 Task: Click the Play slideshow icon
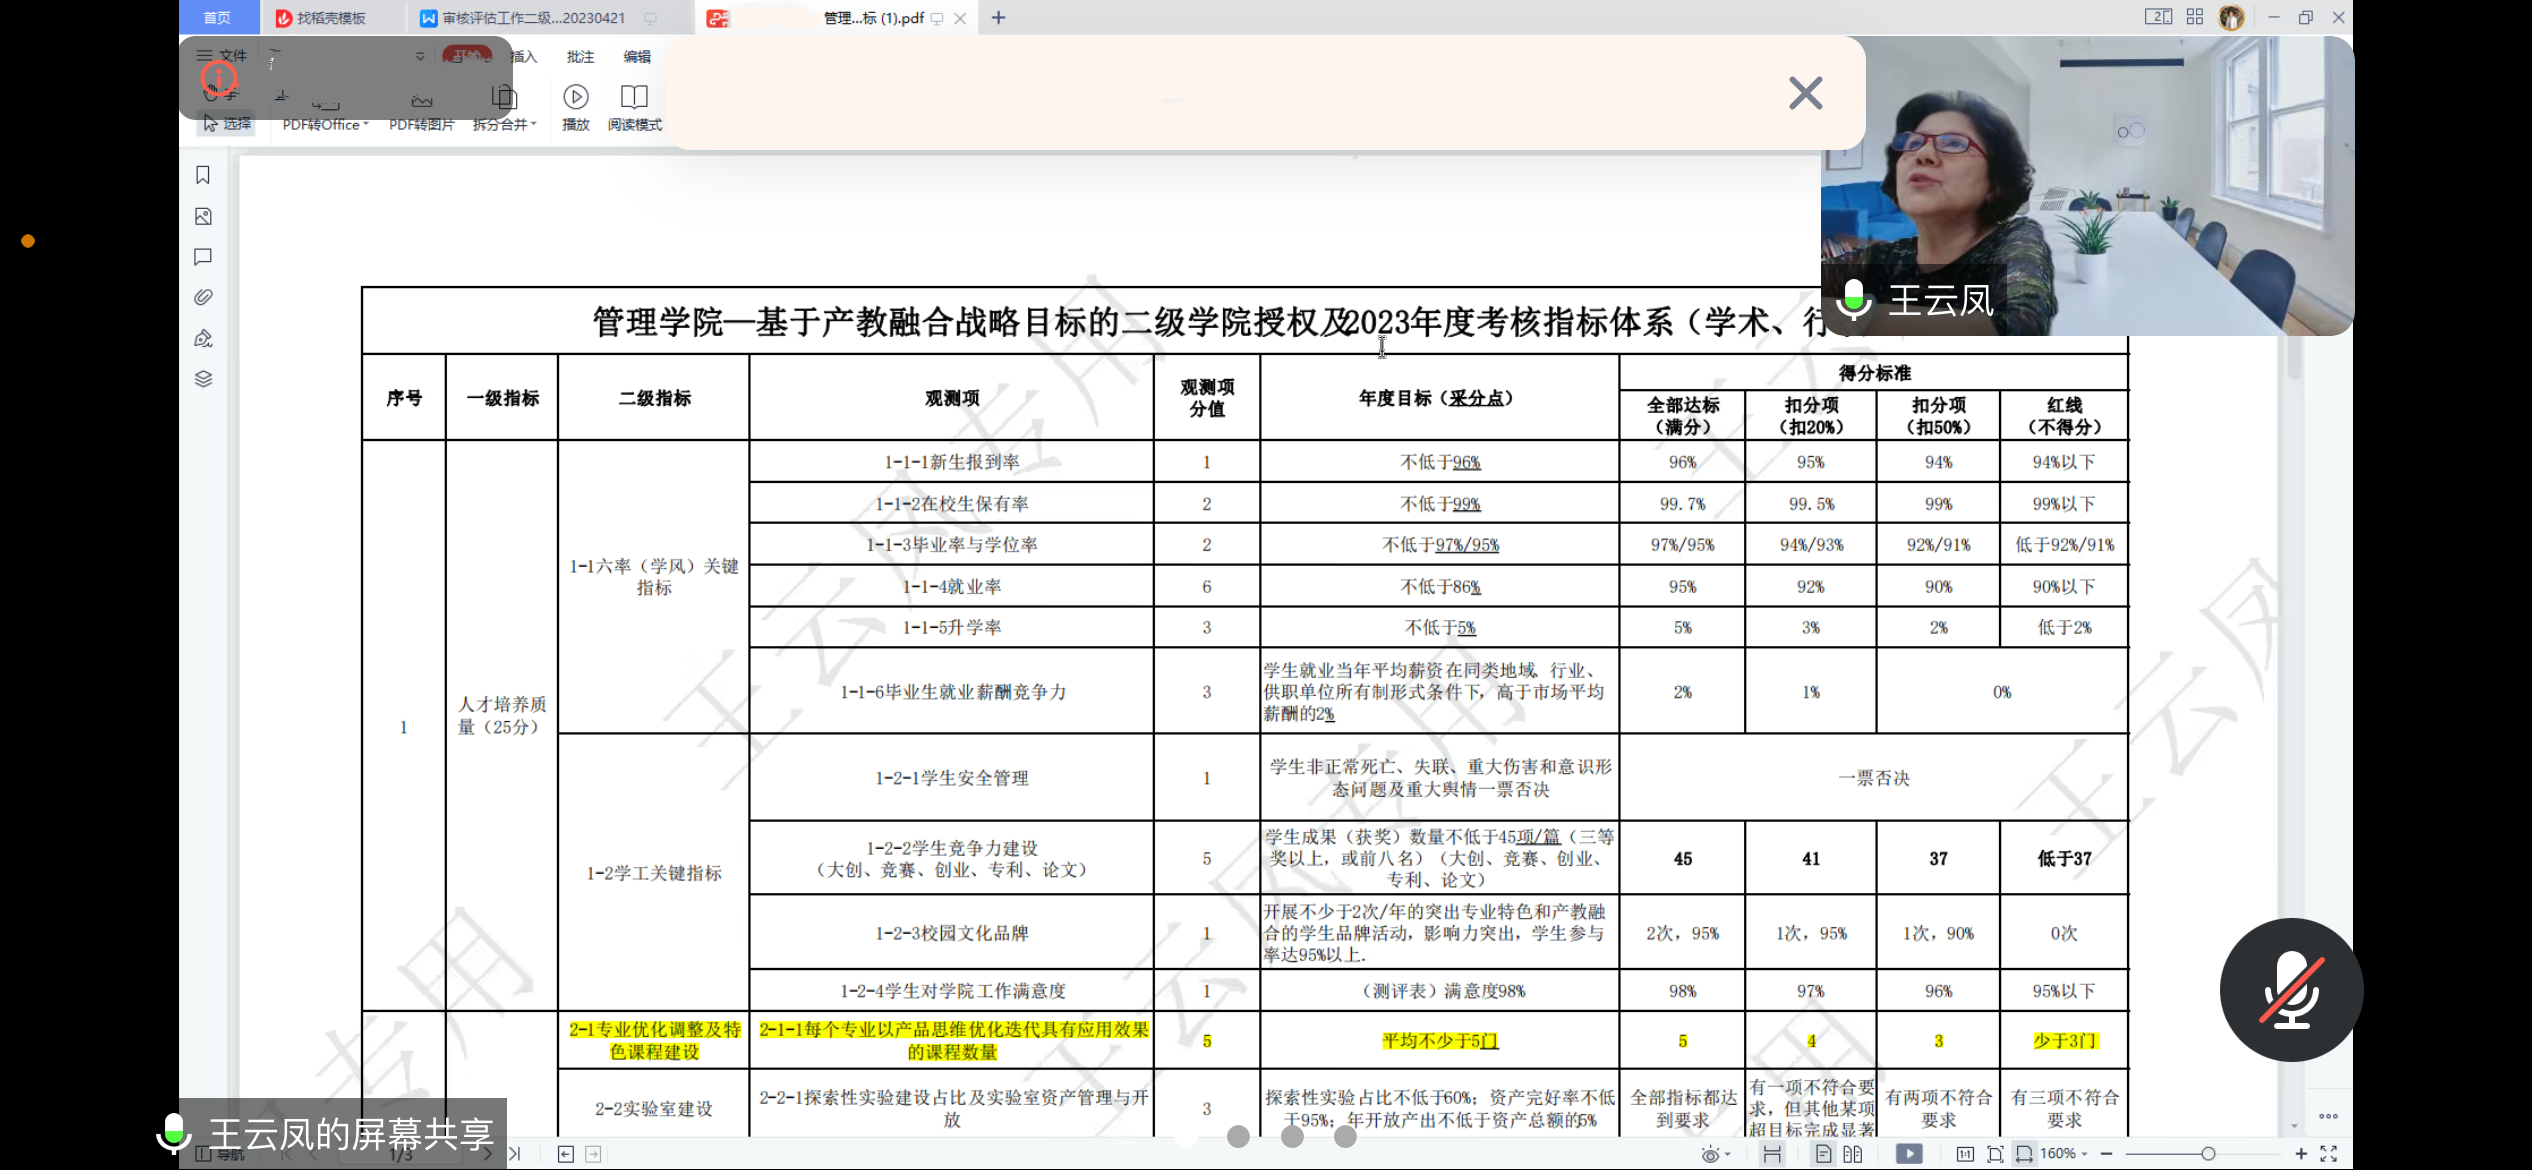[x=576, y=98]
